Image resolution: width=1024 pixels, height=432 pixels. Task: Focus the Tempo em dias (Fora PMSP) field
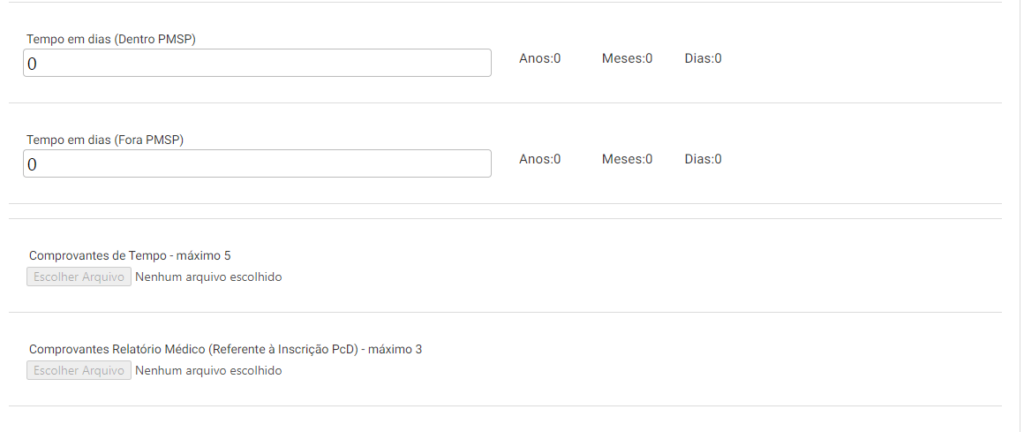point(257,164)
